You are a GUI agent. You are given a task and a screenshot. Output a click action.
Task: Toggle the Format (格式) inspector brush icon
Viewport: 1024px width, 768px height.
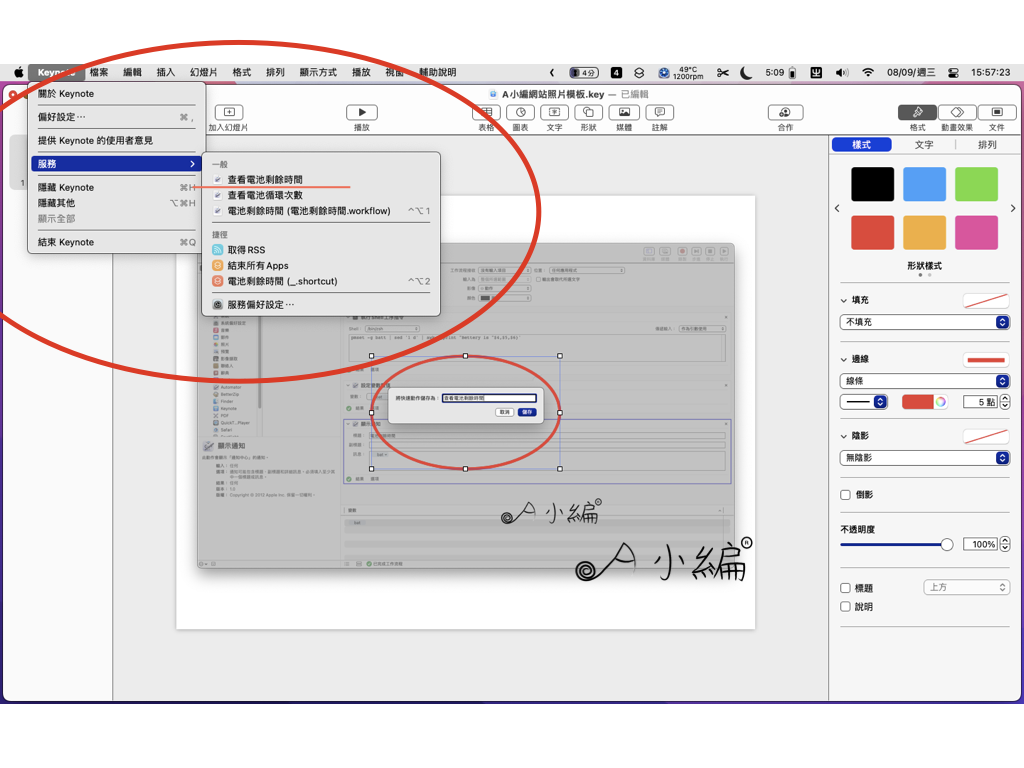tap(918, 112)
